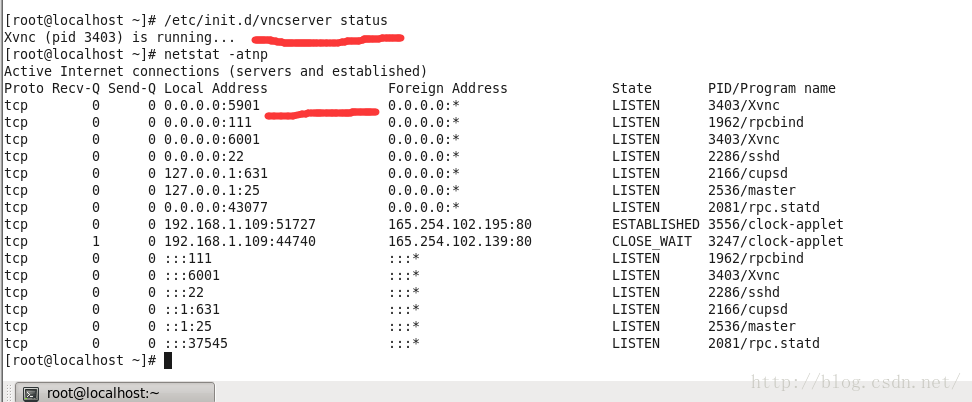The width and height of the screenshot is (972, 402).
Task: Click local address 127.0.0.1:631
Action: click(216, 173)
